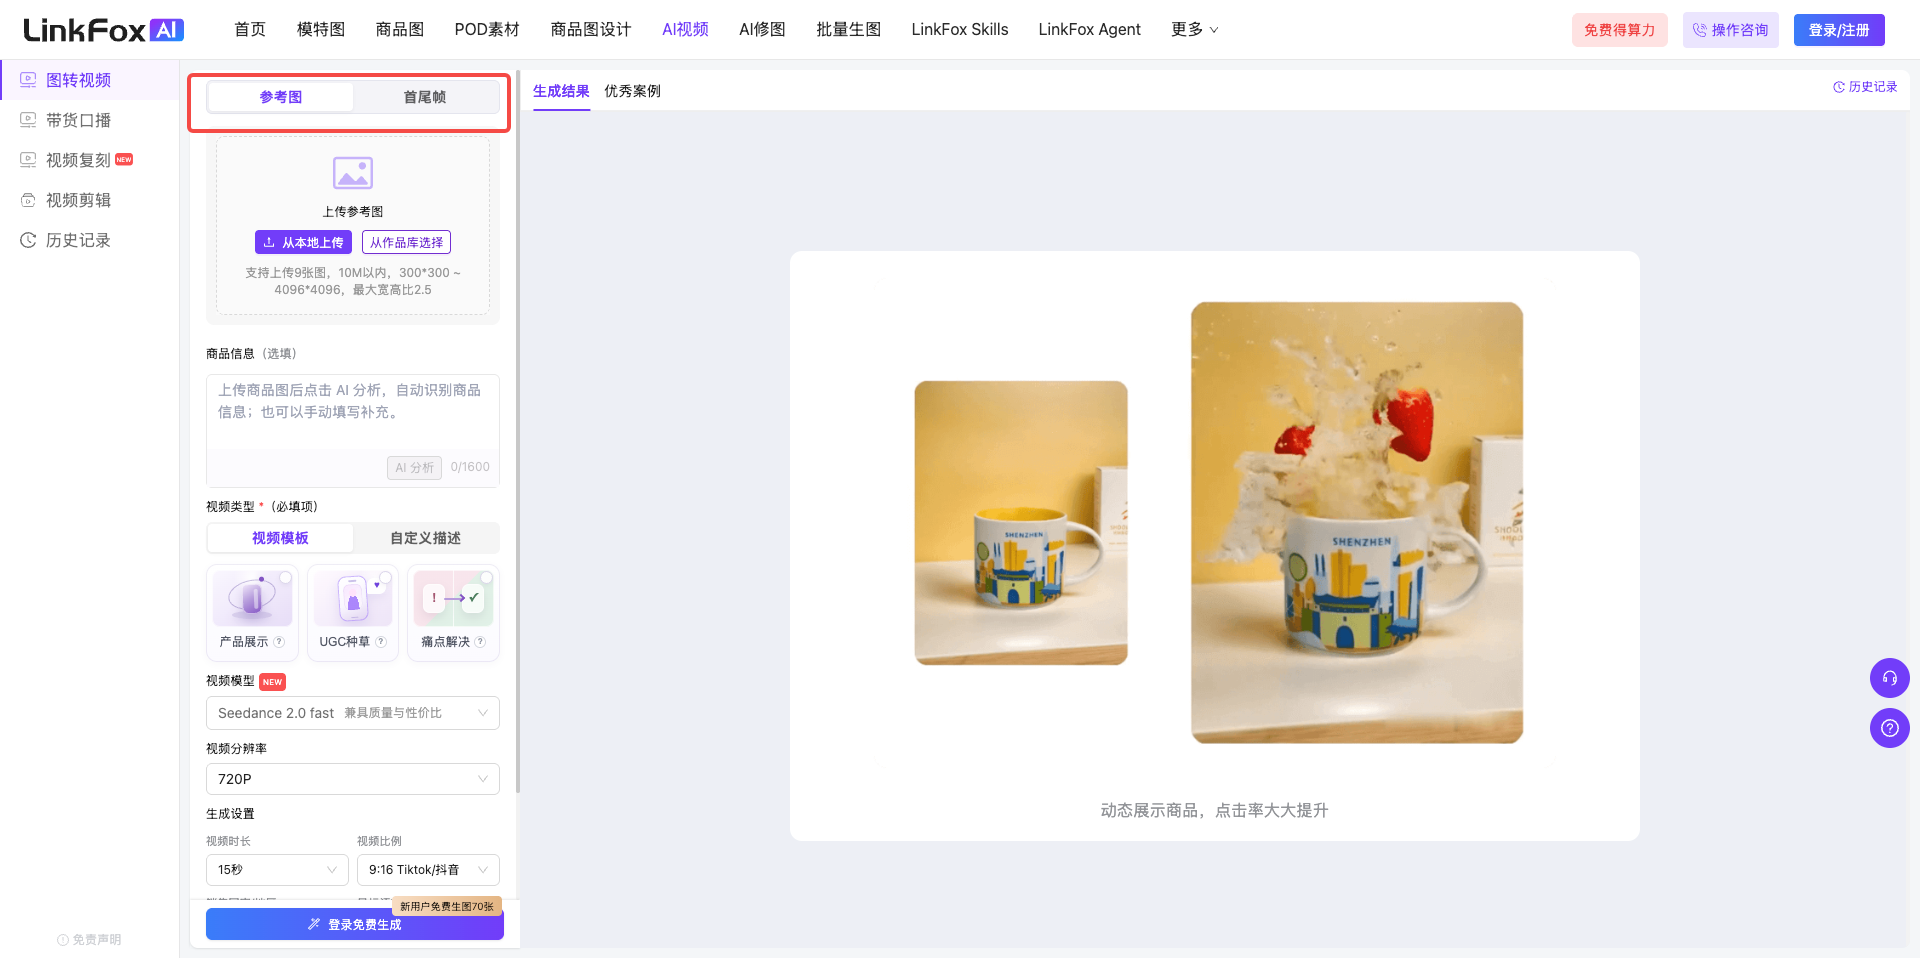Viewport: 1920px width, 958px height.
Task: Click the 免费得算力 button
Action: tap(1620, 30)
